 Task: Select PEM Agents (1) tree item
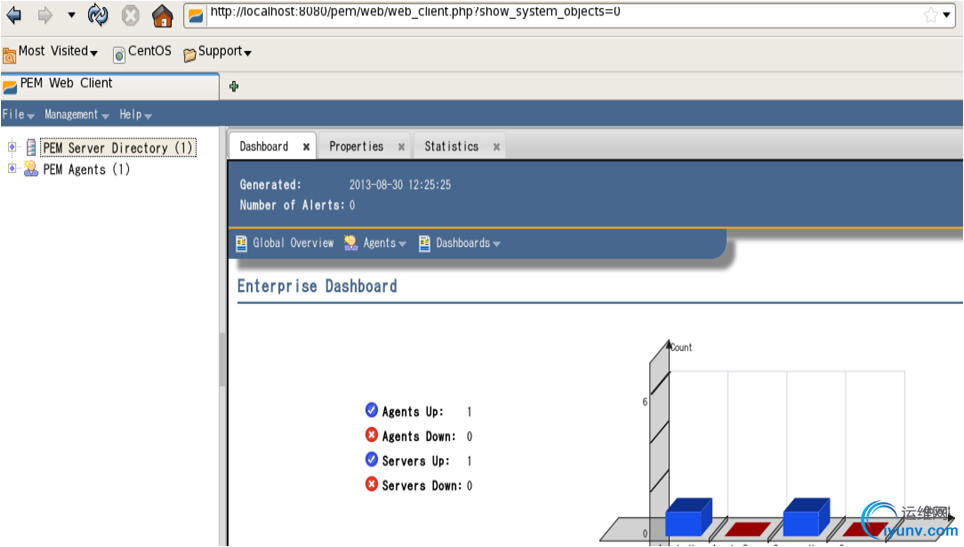[x=86, y=169]
